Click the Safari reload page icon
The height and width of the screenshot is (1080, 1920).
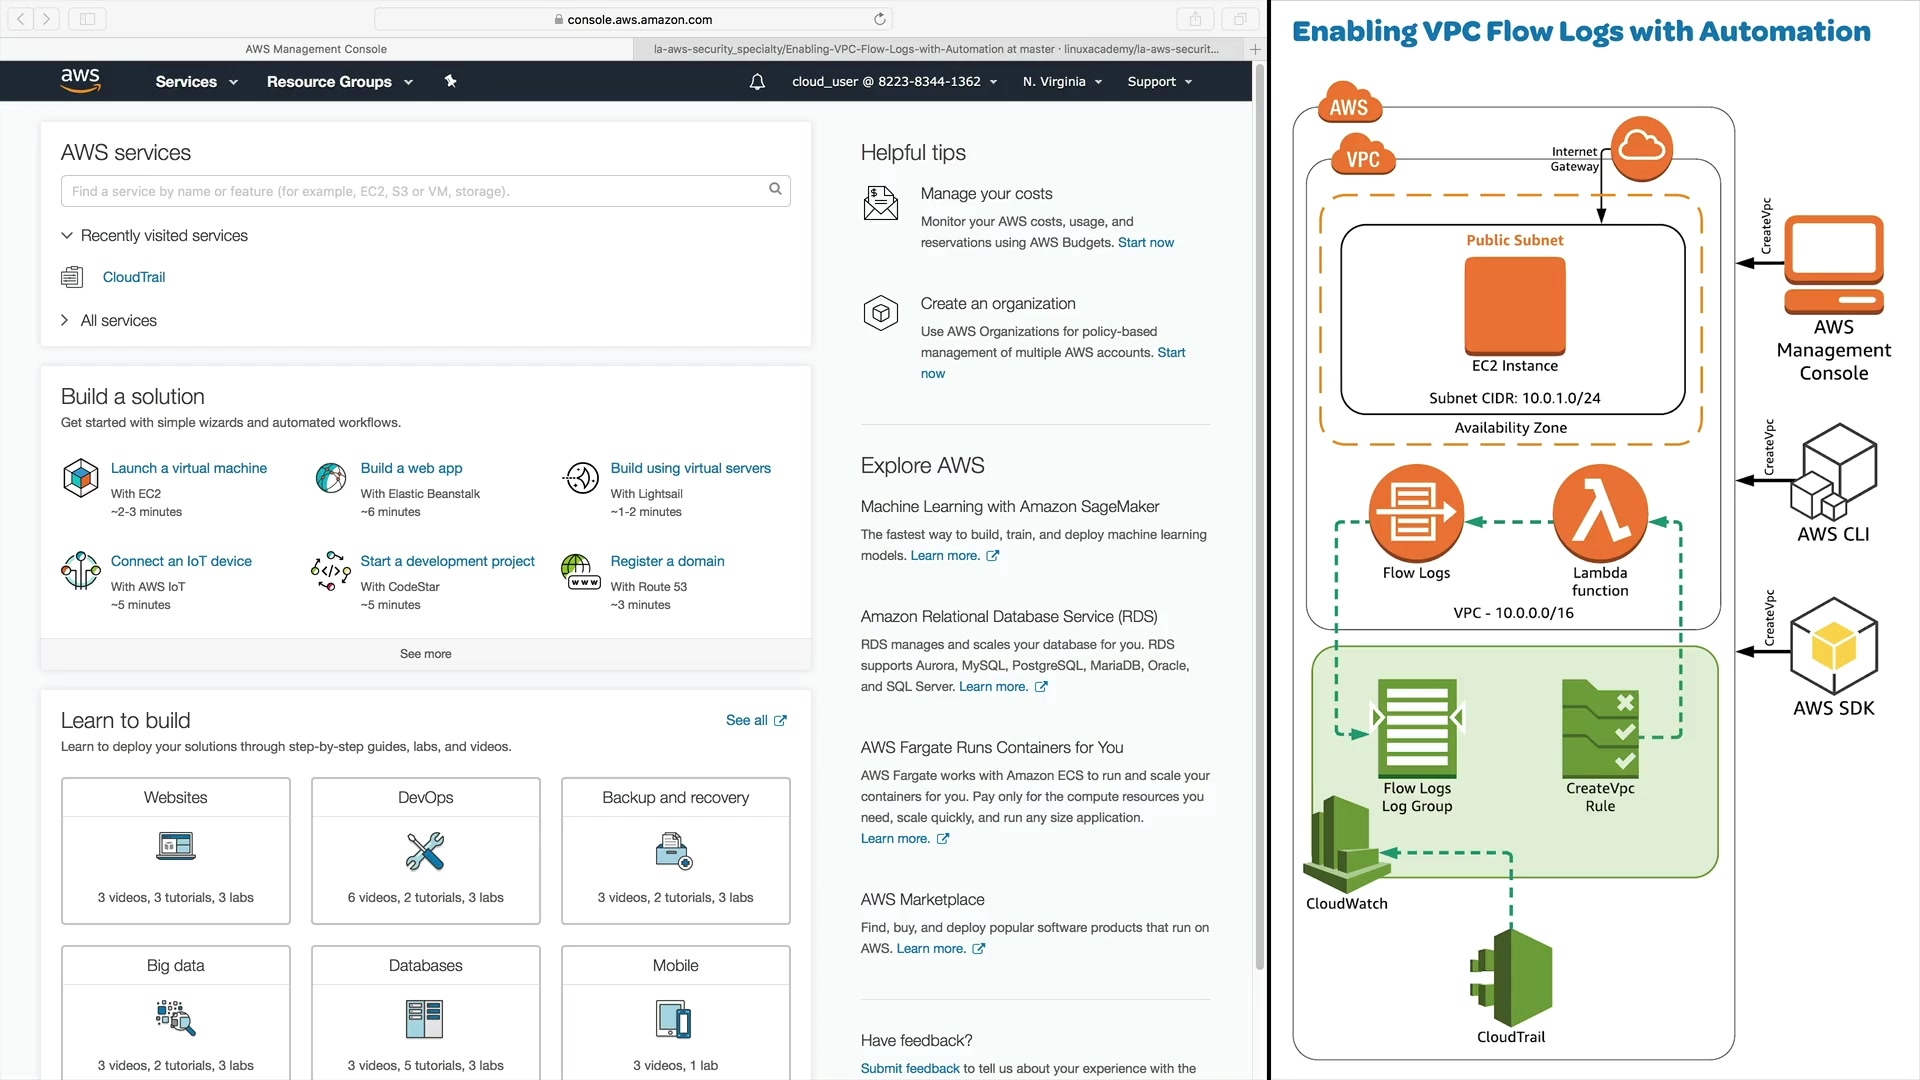(x=879, y=19)
